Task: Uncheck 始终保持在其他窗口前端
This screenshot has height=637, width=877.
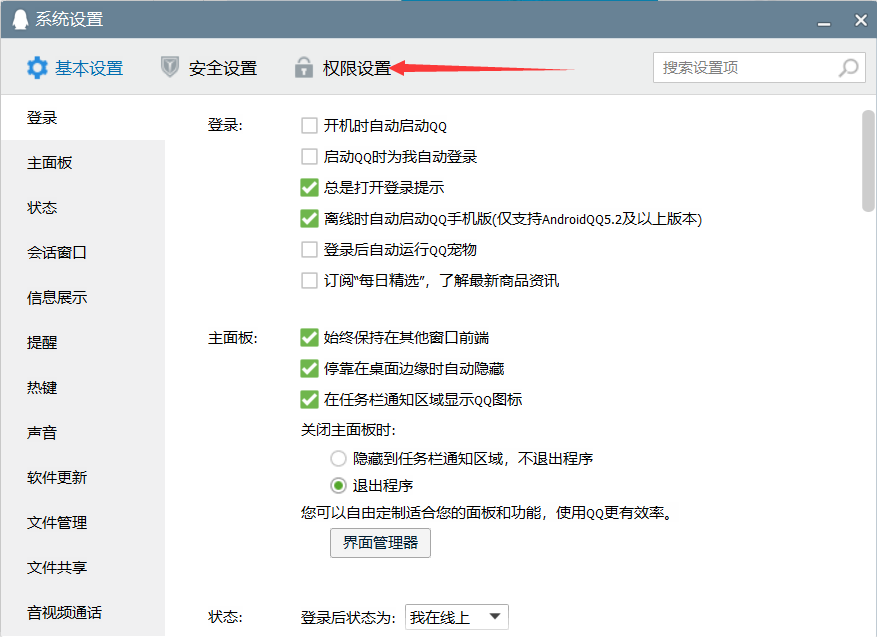Action: click(309, 337)
